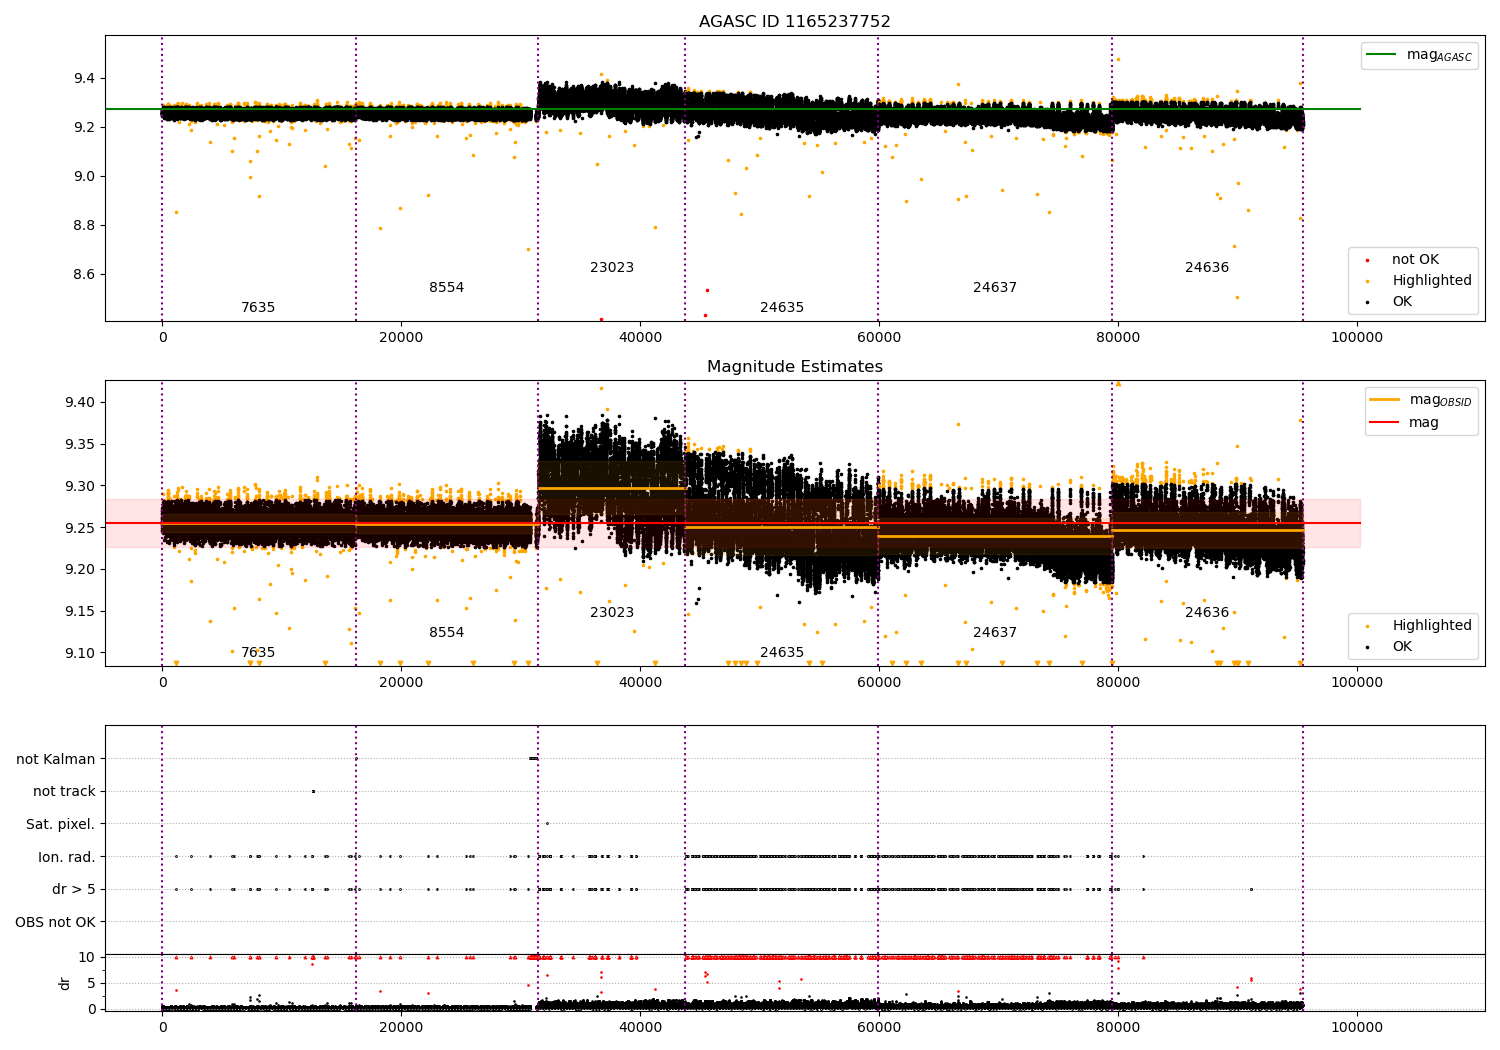The image size is (1500, 1050).
Task: Click the 8.6 y-axis tick of AGASC plot
Action: tap(84, 275)
